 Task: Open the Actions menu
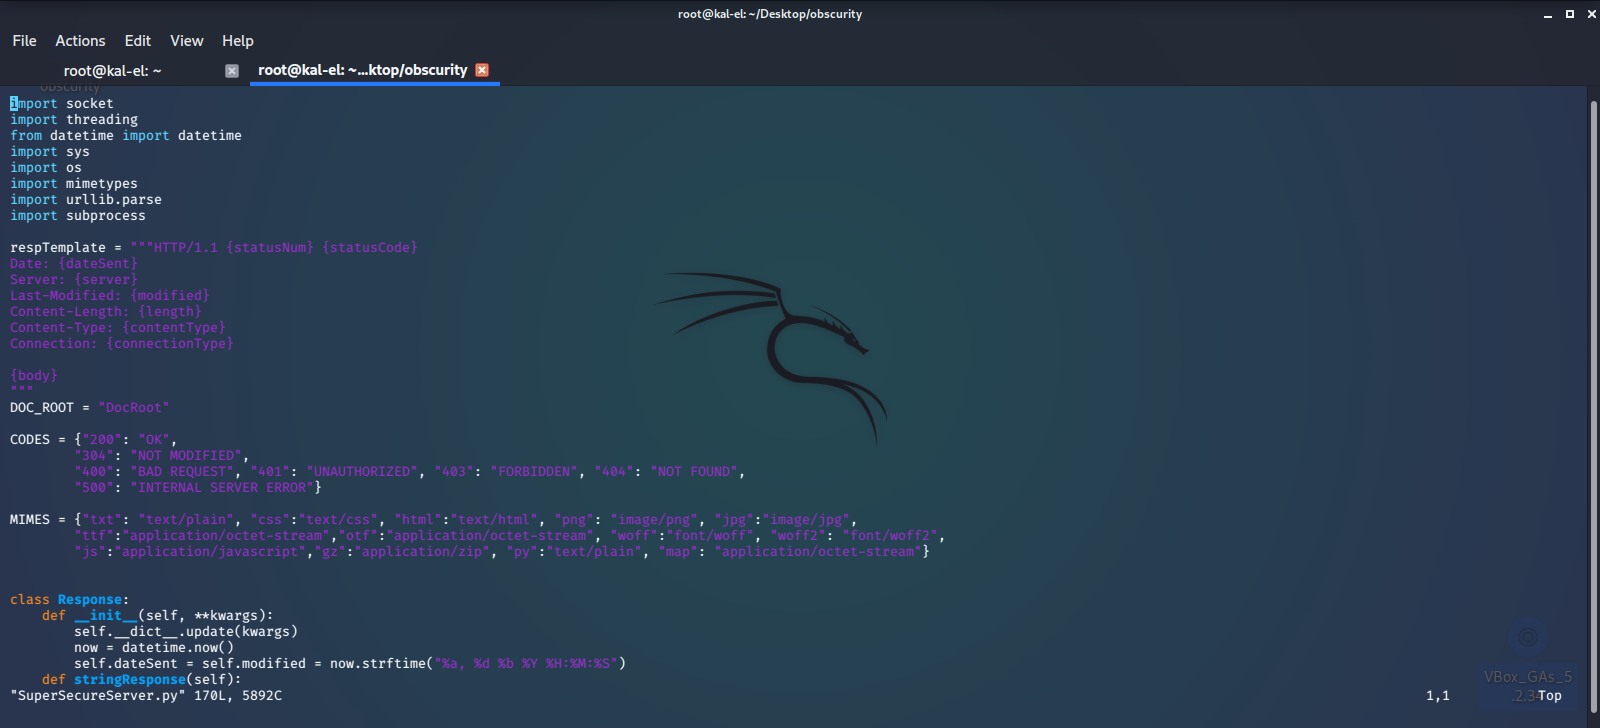[x=80, y=41]
